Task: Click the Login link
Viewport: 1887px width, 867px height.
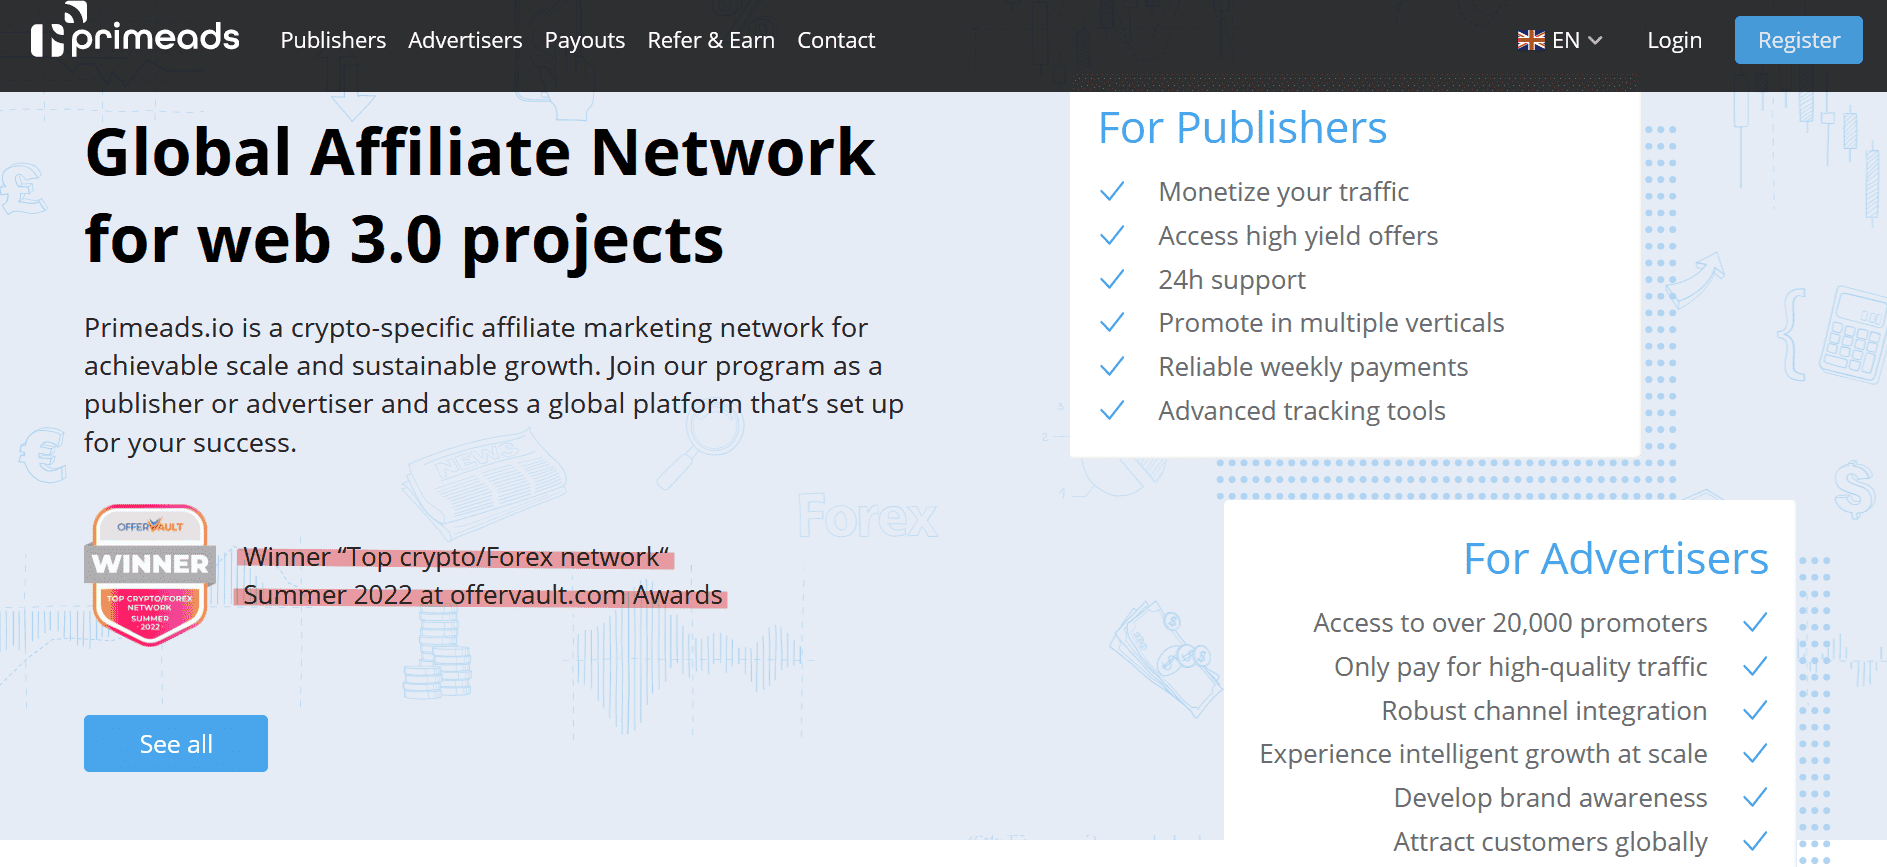Action: 1674,40
